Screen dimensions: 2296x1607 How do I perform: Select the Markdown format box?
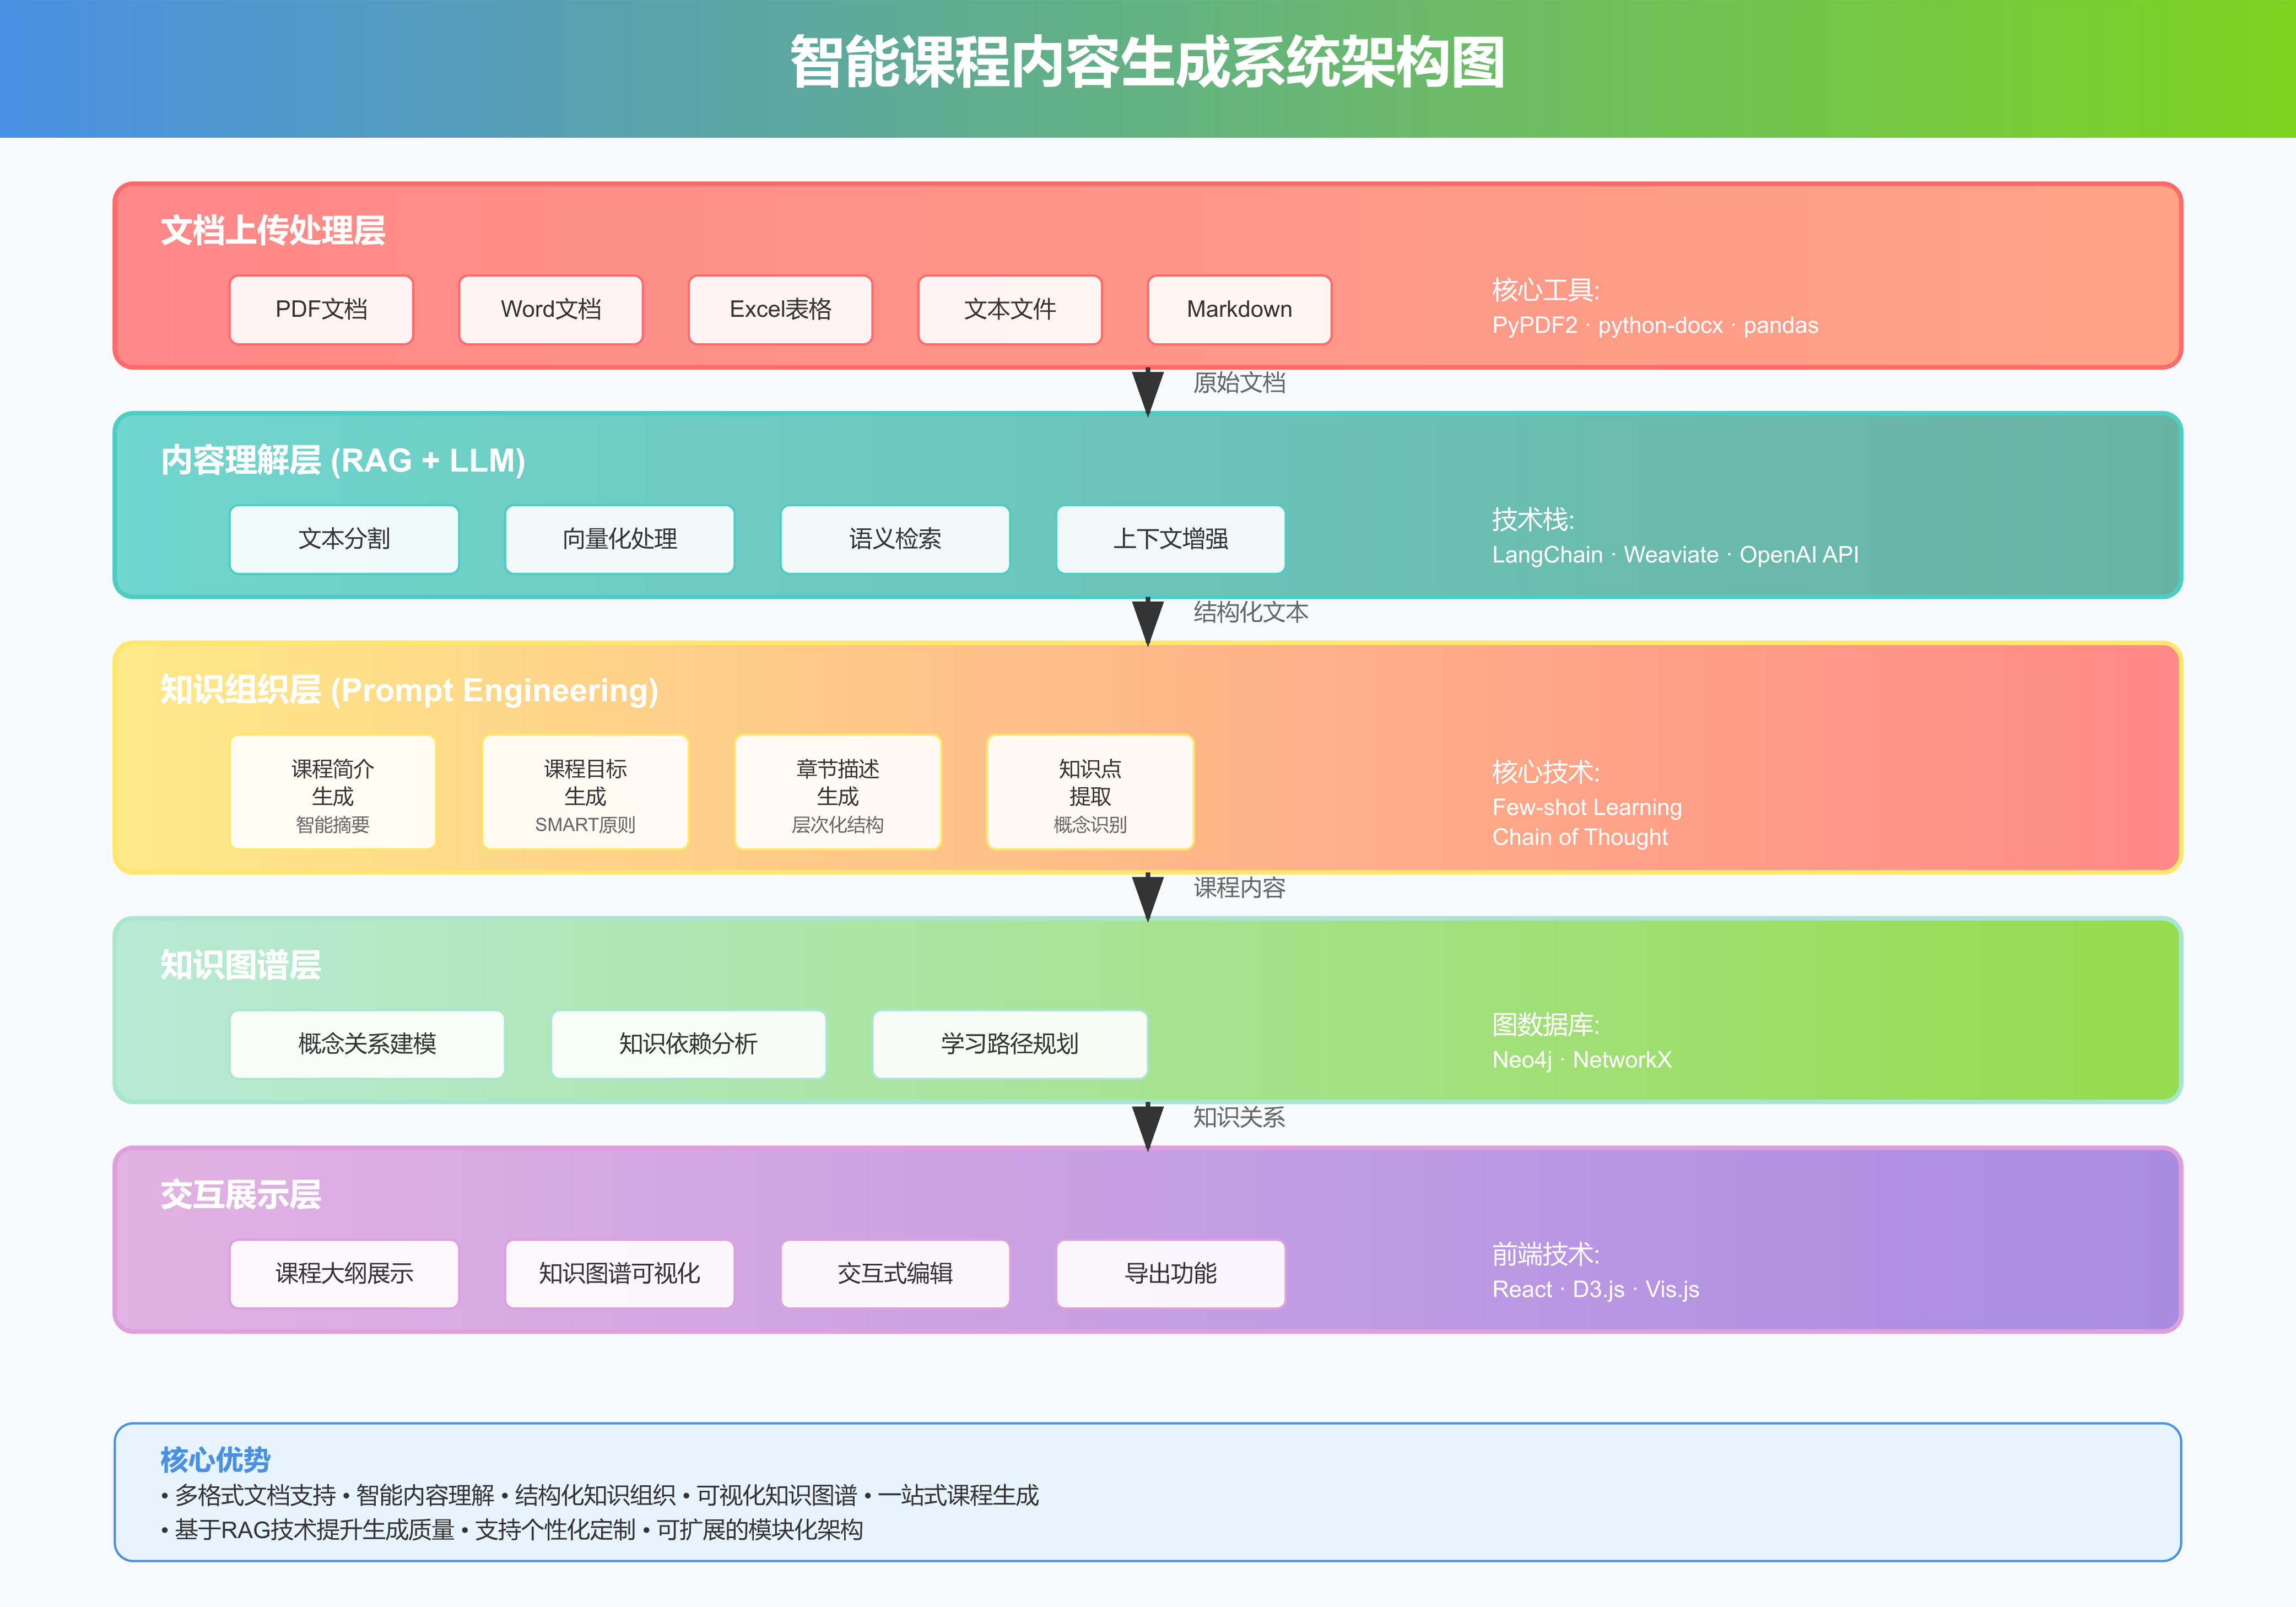click(1239, 310)
